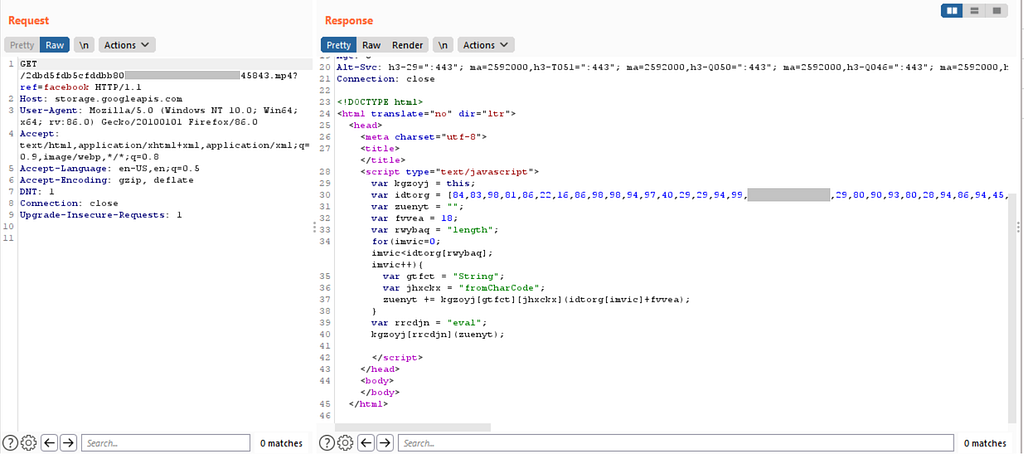Click the GET request method text
This screenshot has width=1024, height=456.
[28, 64]
